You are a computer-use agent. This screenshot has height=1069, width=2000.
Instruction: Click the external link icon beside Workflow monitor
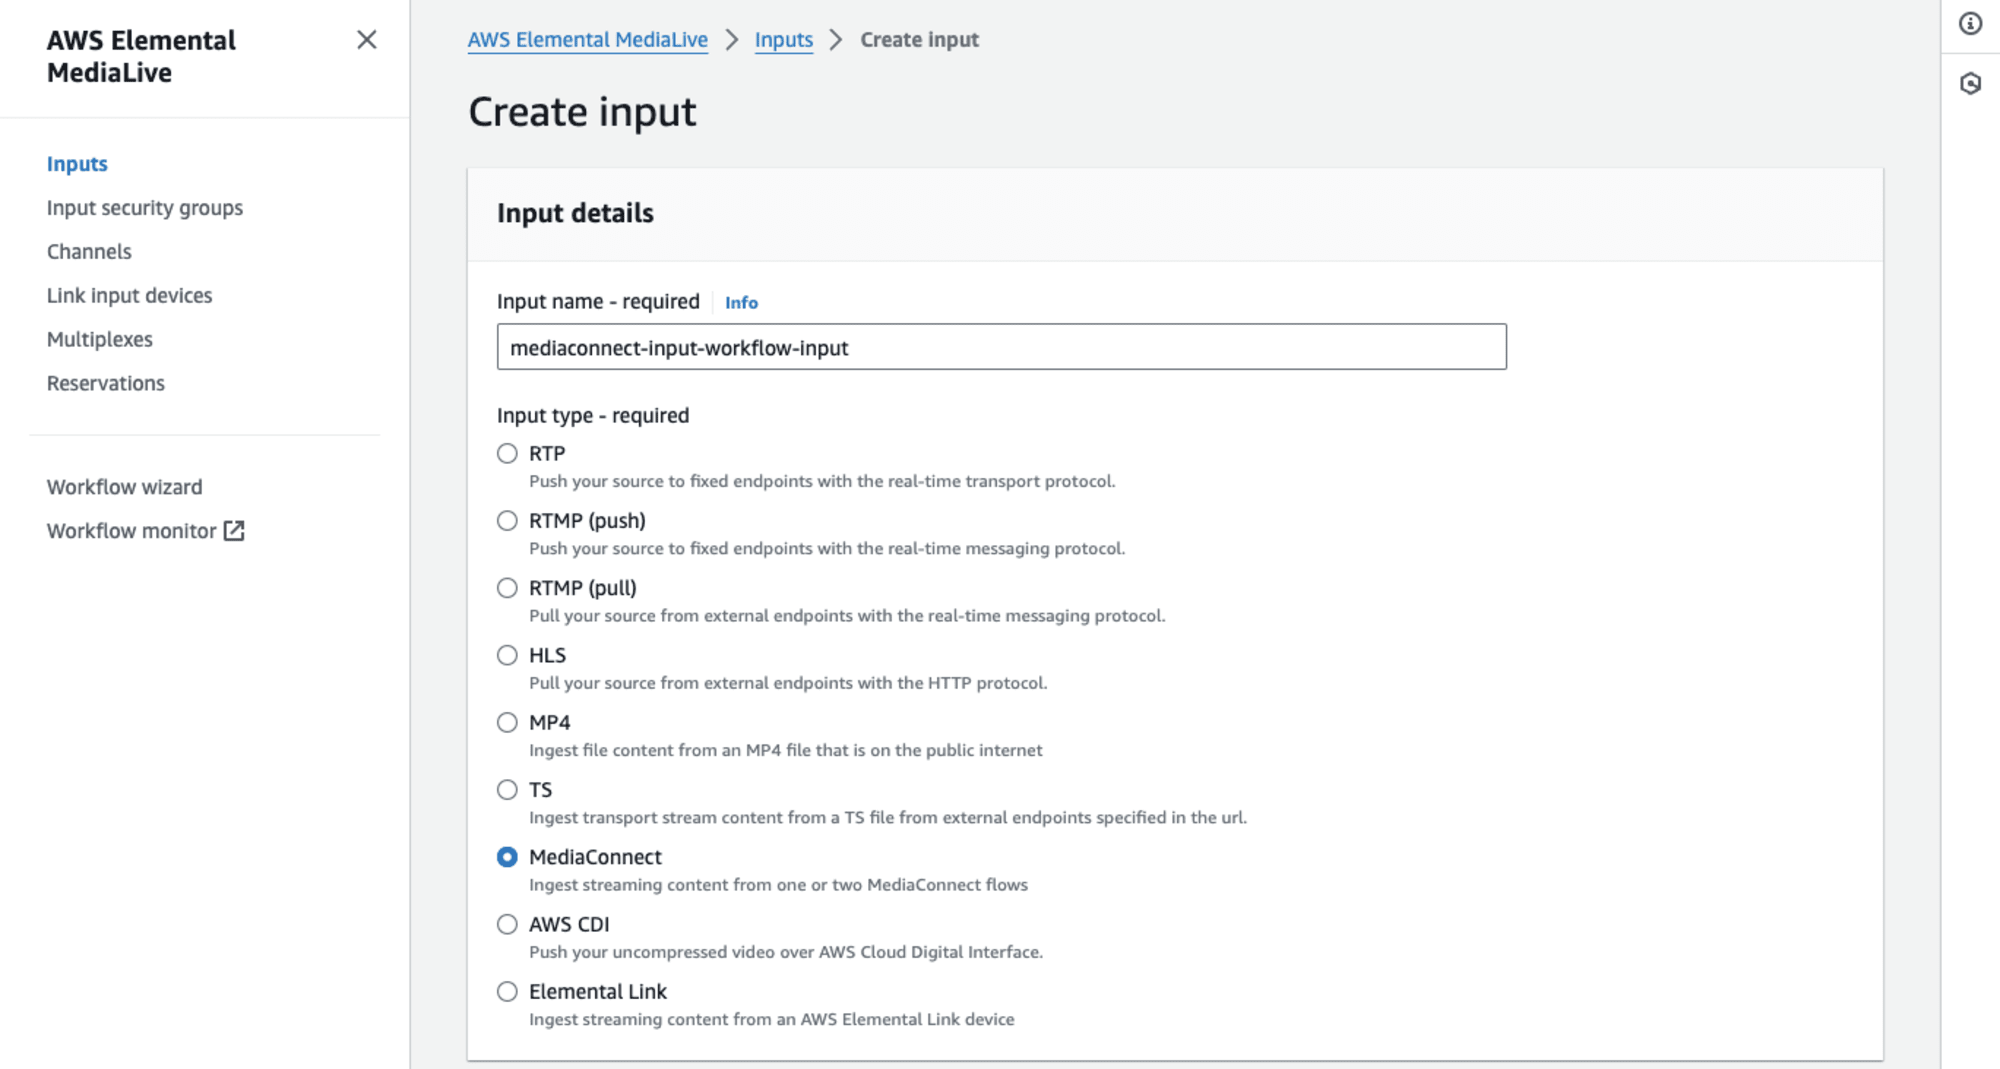(x=234, y=531)
